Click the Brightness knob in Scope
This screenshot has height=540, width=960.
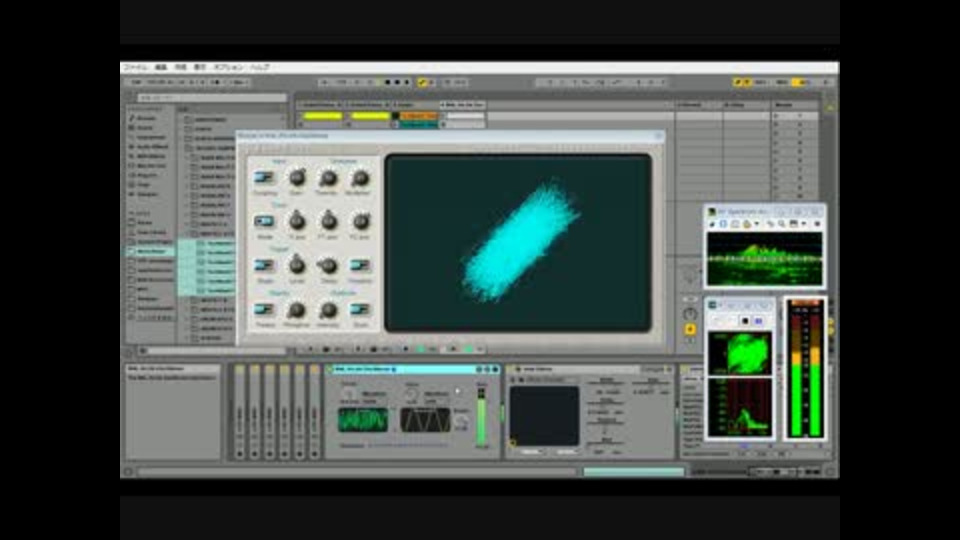pos(360,178)
